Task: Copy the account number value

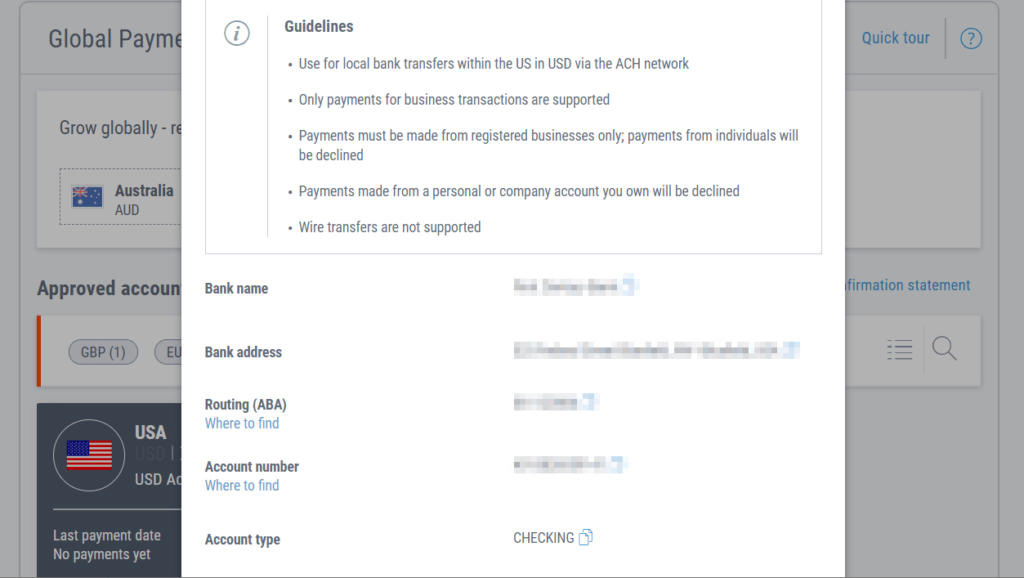Action: 616,464
